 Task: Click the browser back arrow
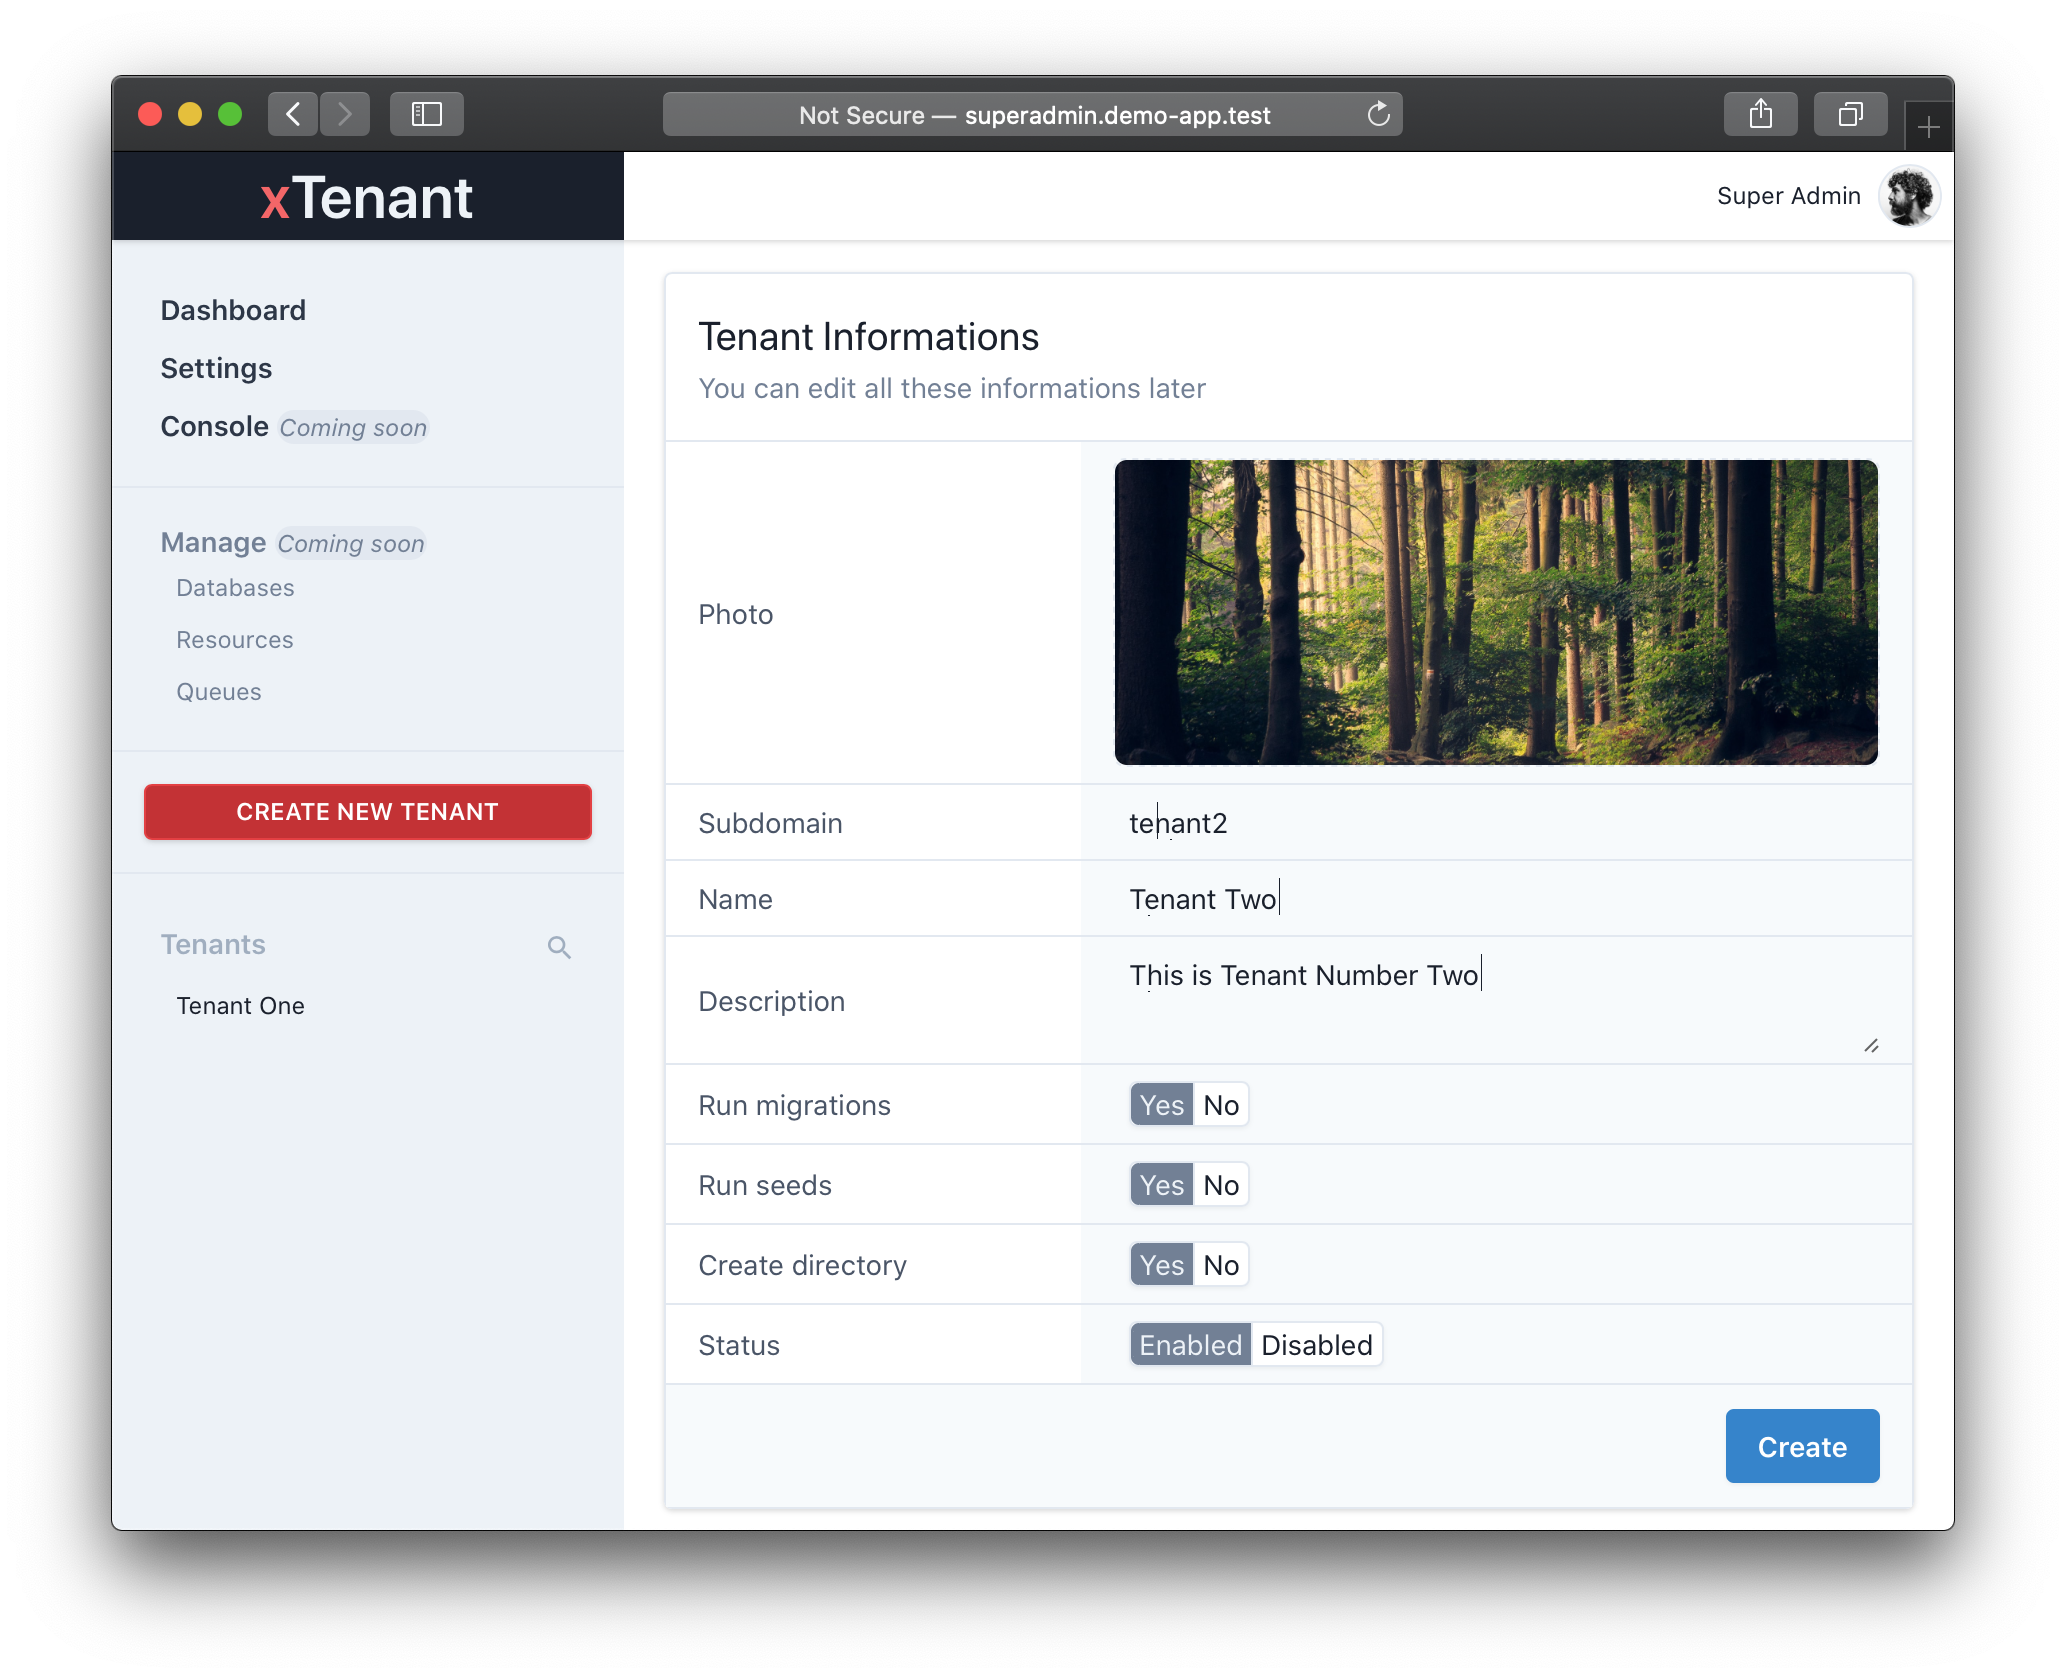click(293, 114)
